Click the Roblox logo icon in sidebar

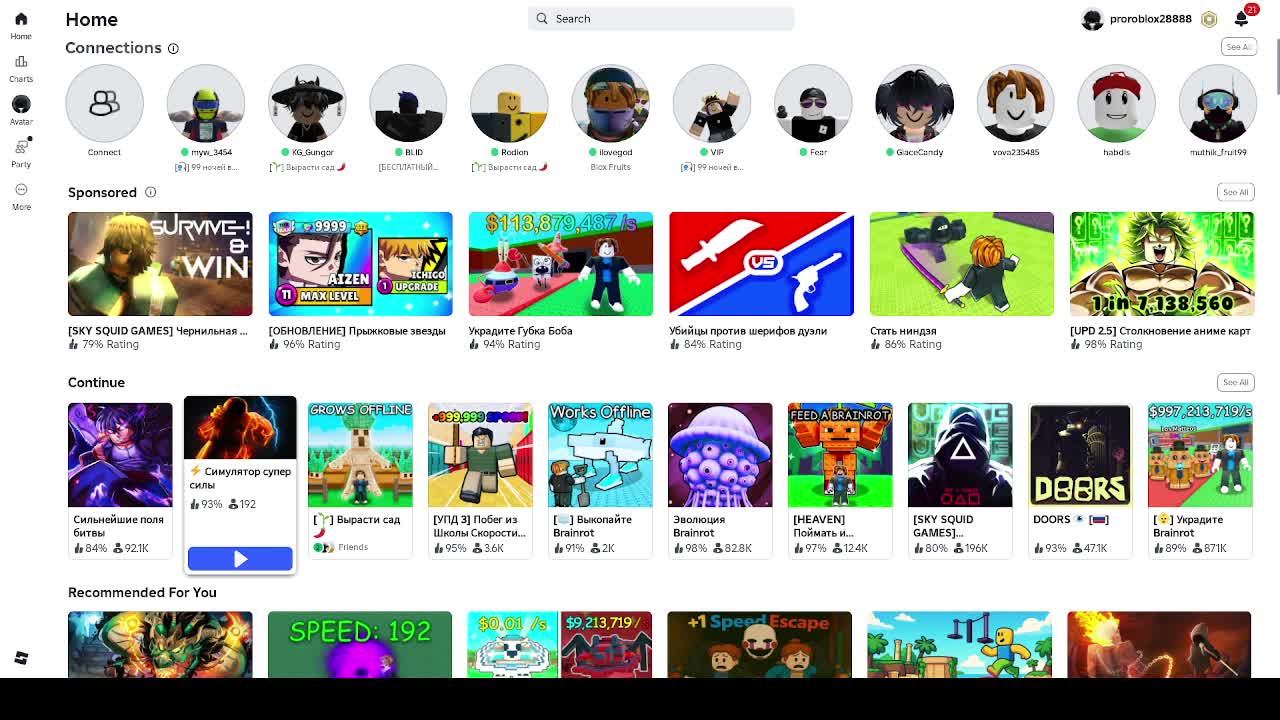pyautogui.click(x=21, y=657)
